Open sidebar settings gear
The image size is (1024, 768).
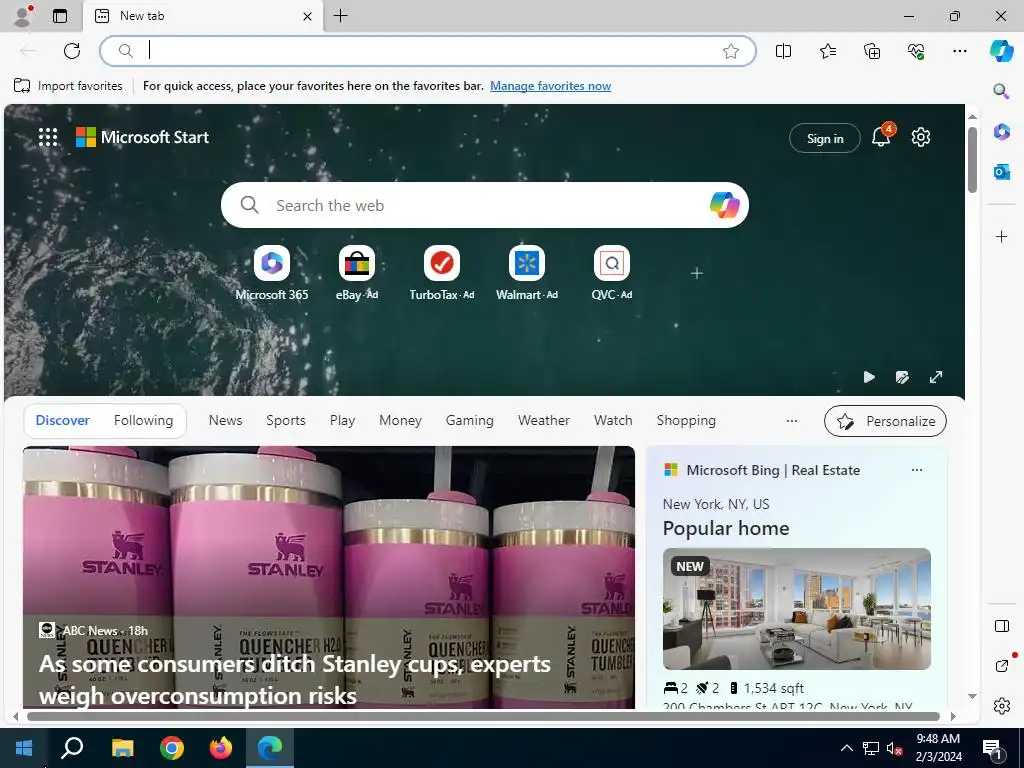click(x=1002, y=706)
